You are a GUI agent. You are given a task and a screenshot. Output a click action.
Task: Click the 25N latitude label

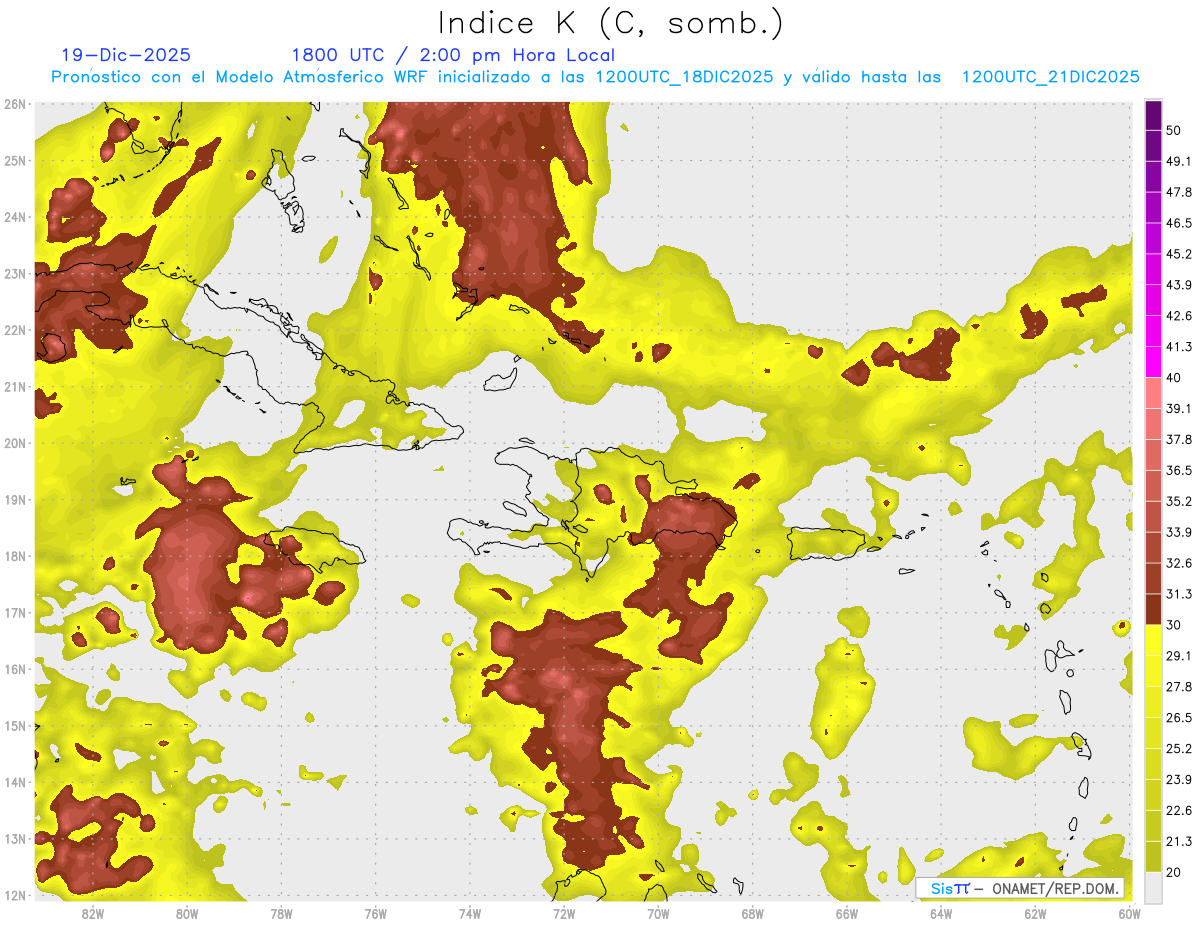pos(15,161)
